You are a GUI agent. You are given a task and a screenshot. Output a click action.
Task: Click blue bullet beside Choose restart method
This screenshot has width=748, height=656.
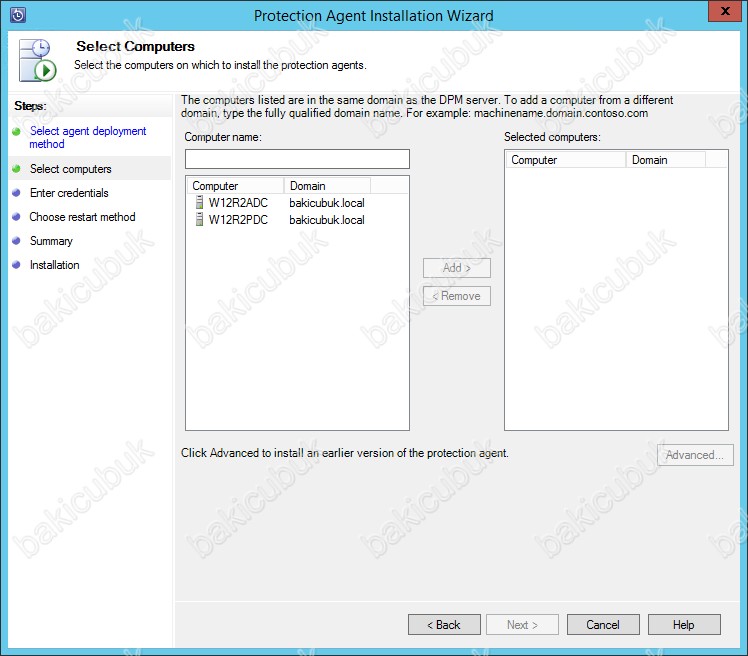(16, 217)
